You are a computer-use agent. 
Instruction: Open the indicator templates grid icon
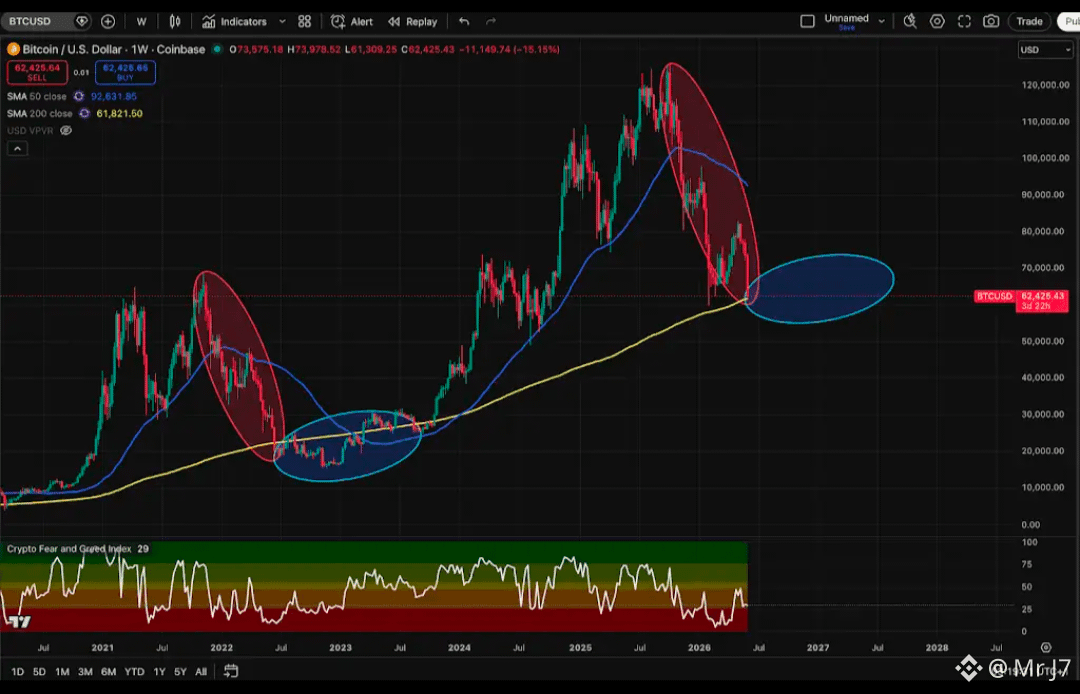(304, 21)
